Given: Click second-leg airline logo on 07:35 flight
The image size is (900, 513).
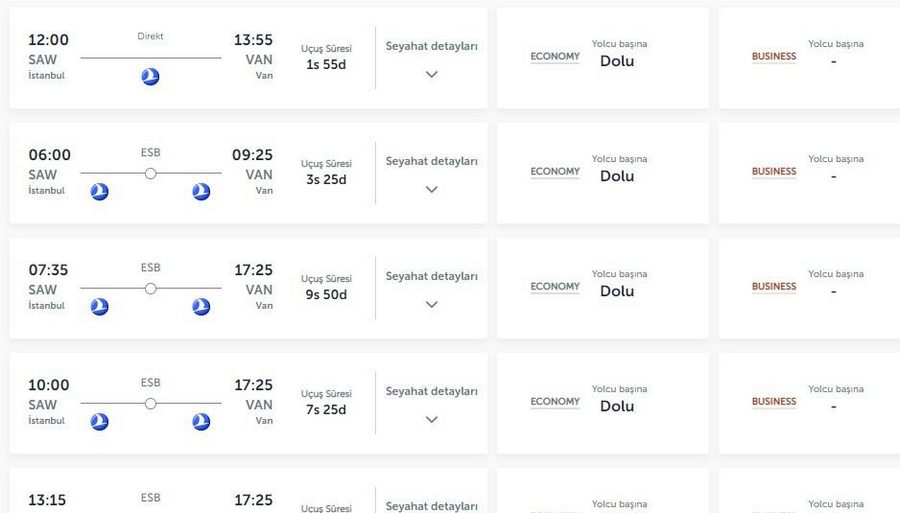Looking at the screenshot, I should pyautogui.click(x=201, y=306).
